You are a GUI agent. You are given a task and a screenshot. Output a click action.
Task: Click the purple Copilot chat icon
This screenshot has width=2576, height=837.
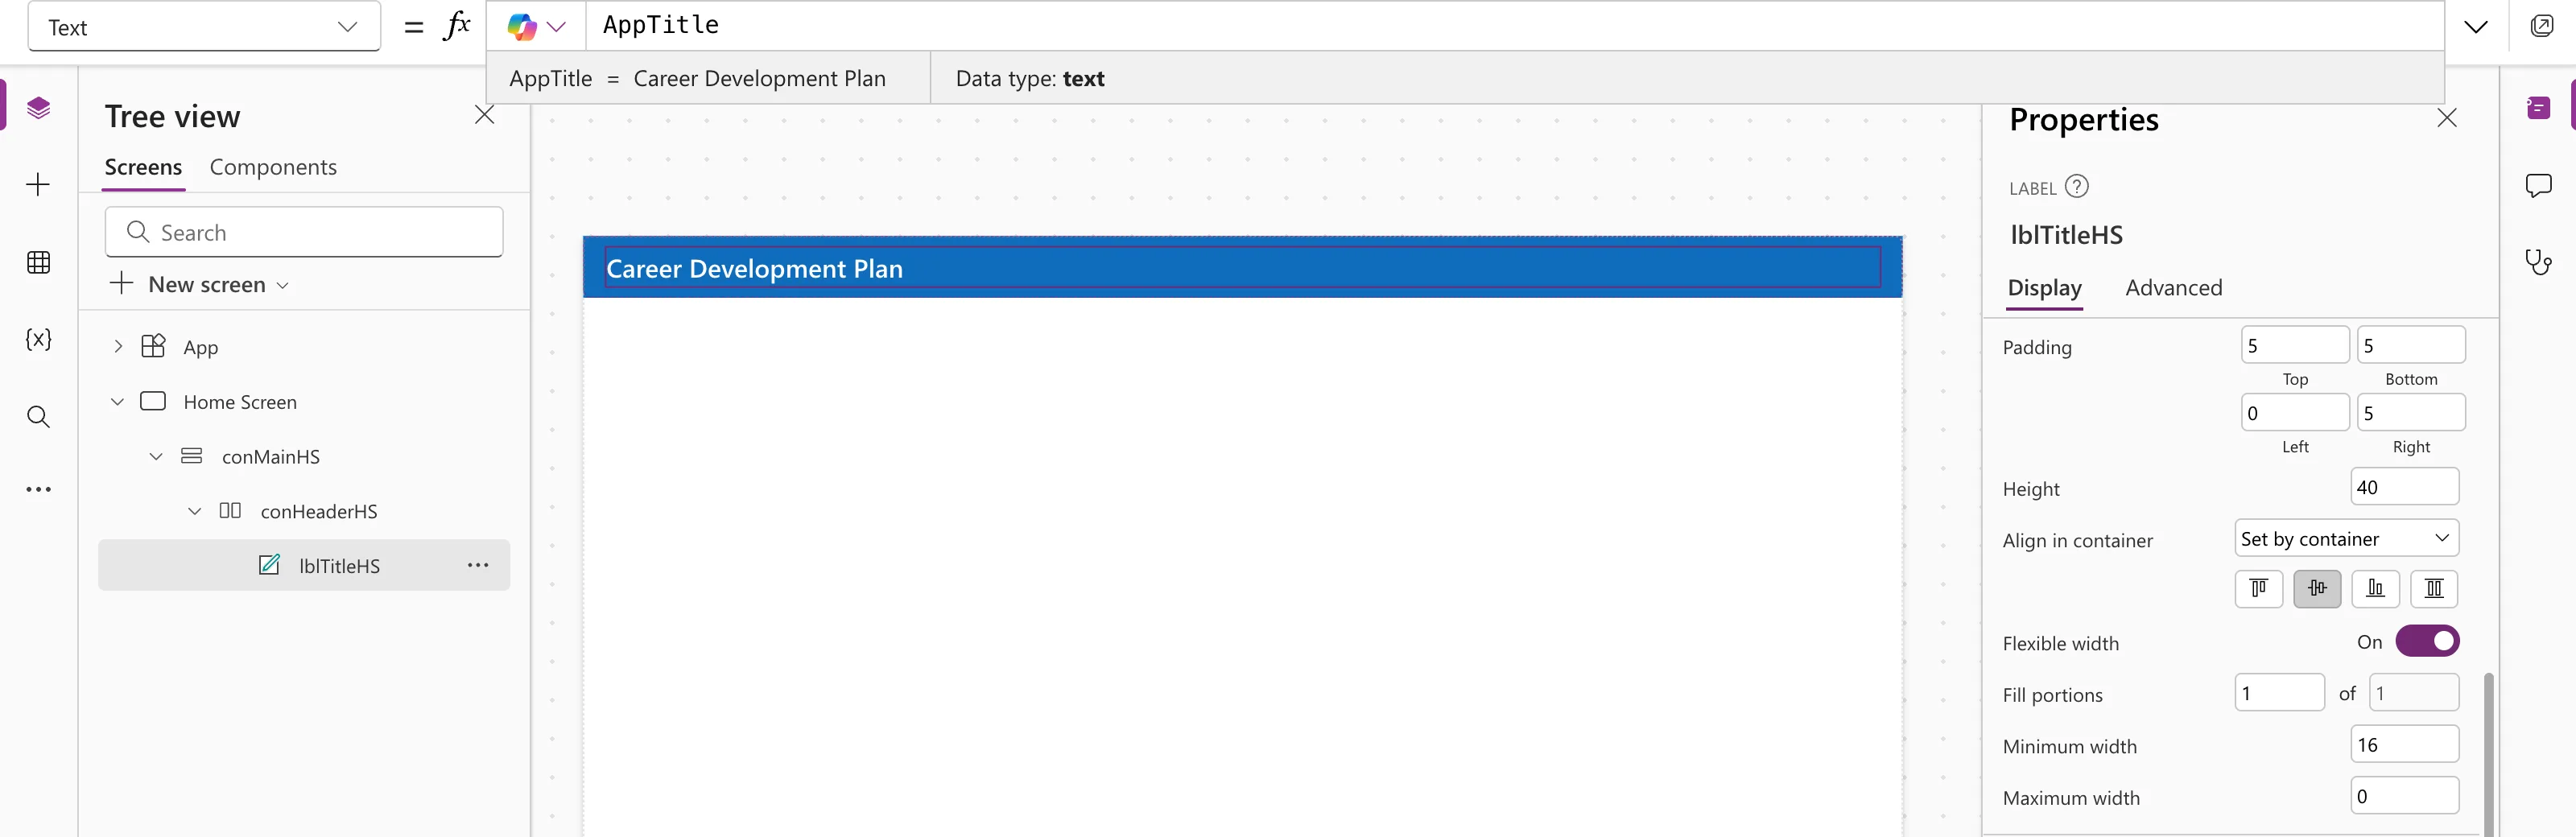(2538, 108)
